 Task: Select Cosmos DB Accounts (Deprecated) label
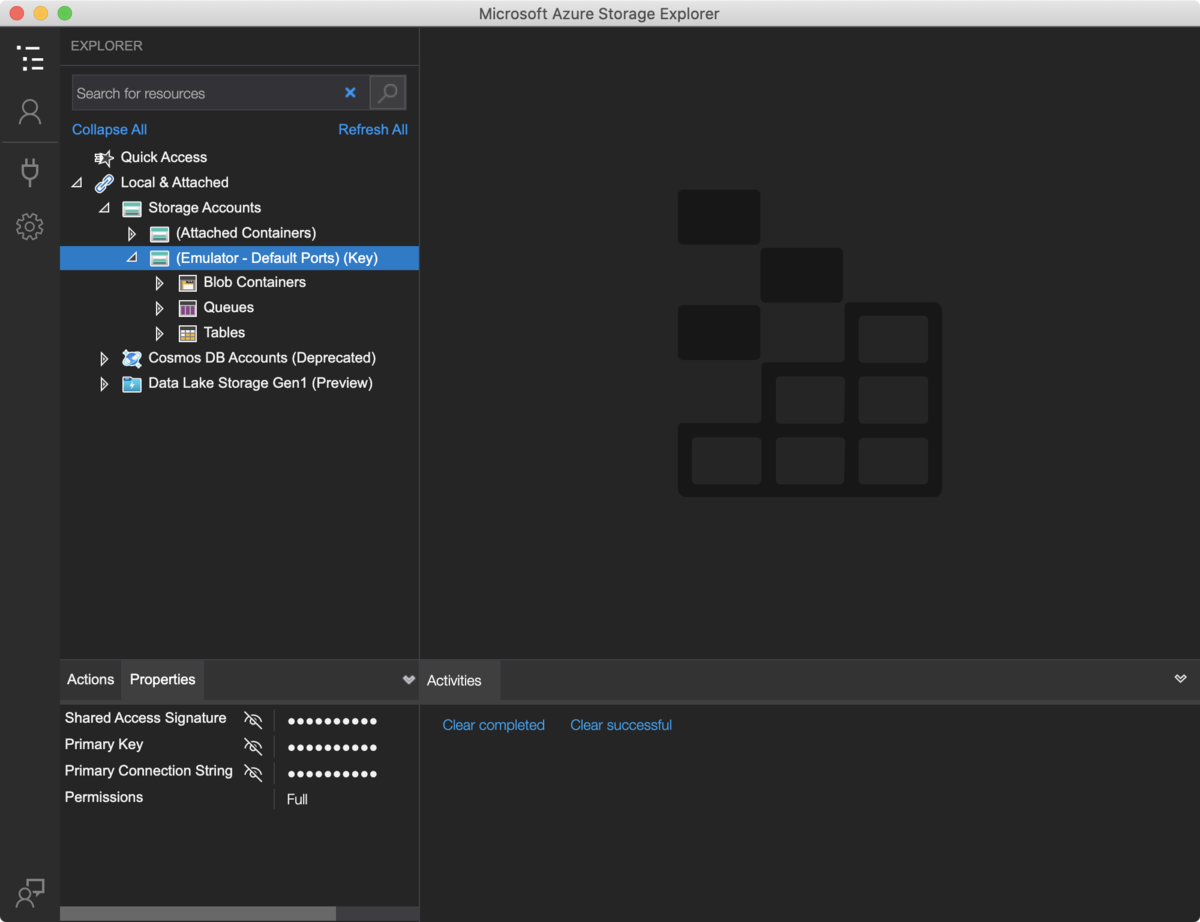point(262,357)
